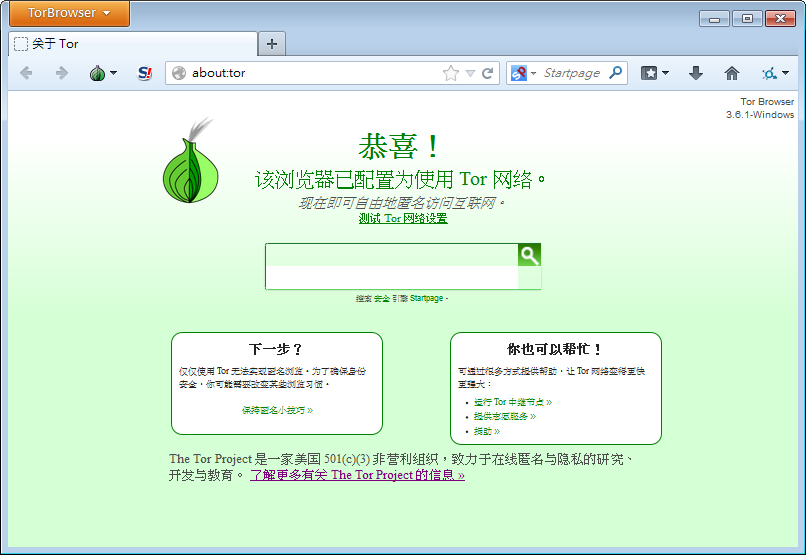This screenshot has width=806, height=555.
Task: Open the downloads arrow button
Action: pyautogui.click(x=696, y=73)
